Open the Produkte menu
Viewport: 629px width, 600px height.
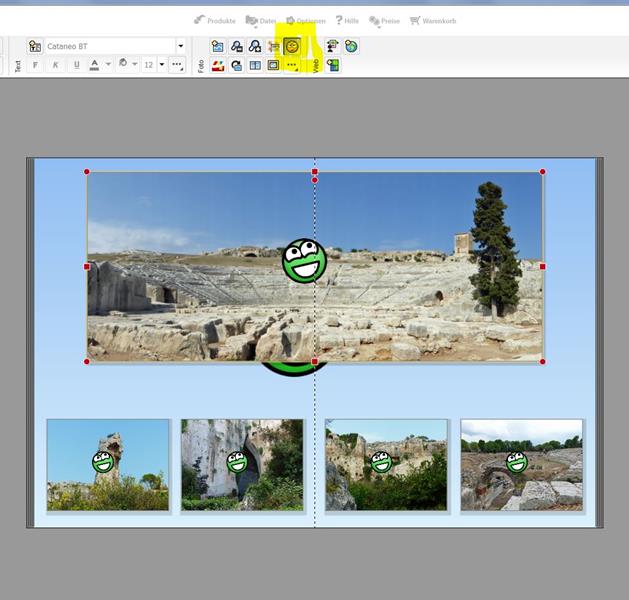click(x=215, y=20)
